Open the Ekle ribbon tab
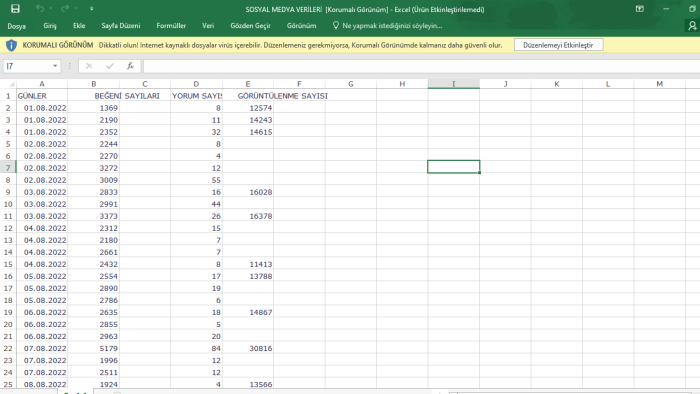 point(79,26)
